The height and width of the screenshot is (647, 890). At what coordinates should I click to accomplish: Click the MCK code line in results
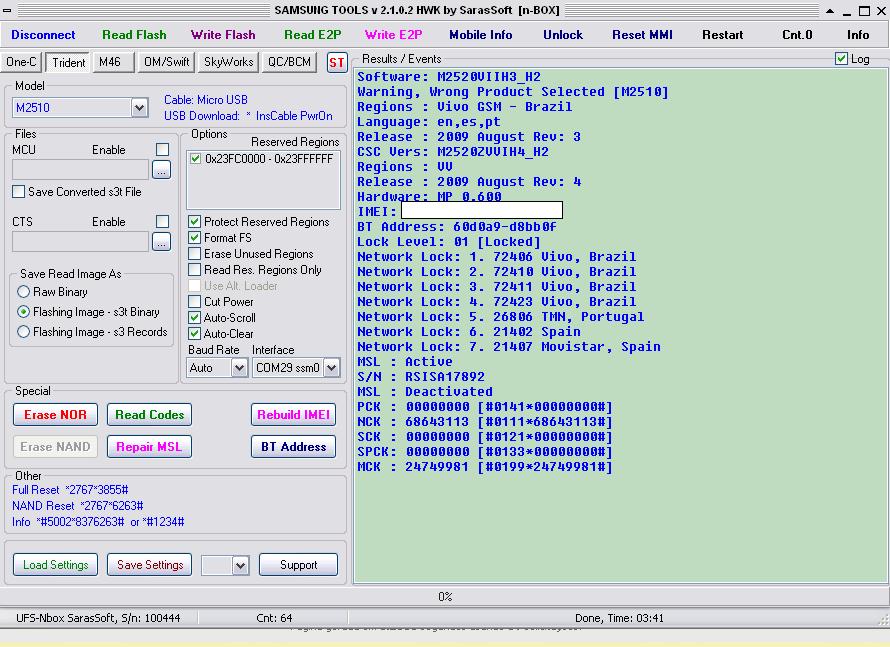(x=485, y=467)
